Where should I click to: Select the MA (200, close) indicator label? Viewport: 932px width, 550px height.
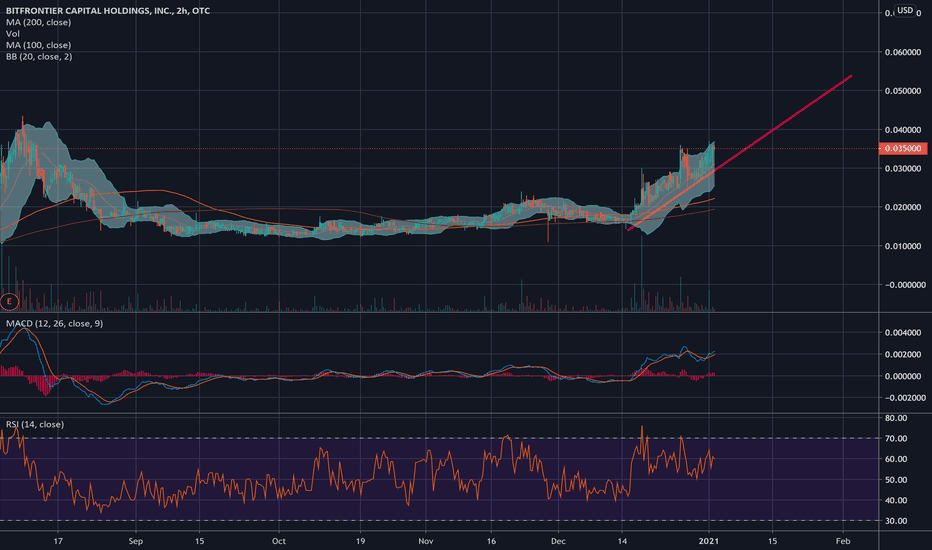[39, 22]
